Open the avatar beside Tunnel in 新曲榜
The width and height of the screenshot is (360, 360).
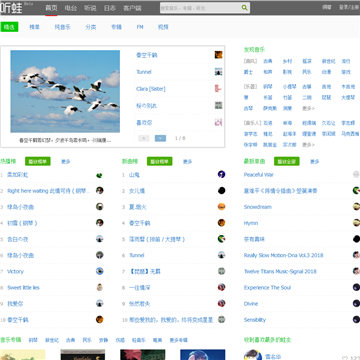(x=221, y=255)
